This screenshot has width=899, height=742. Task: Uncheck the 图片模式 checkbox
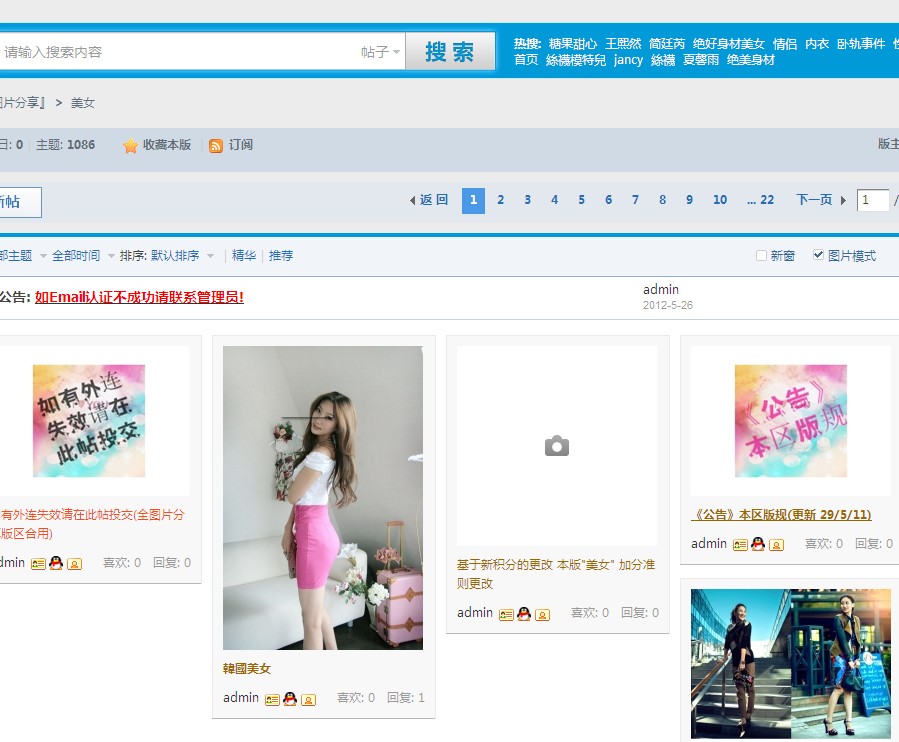click(819, 255)
